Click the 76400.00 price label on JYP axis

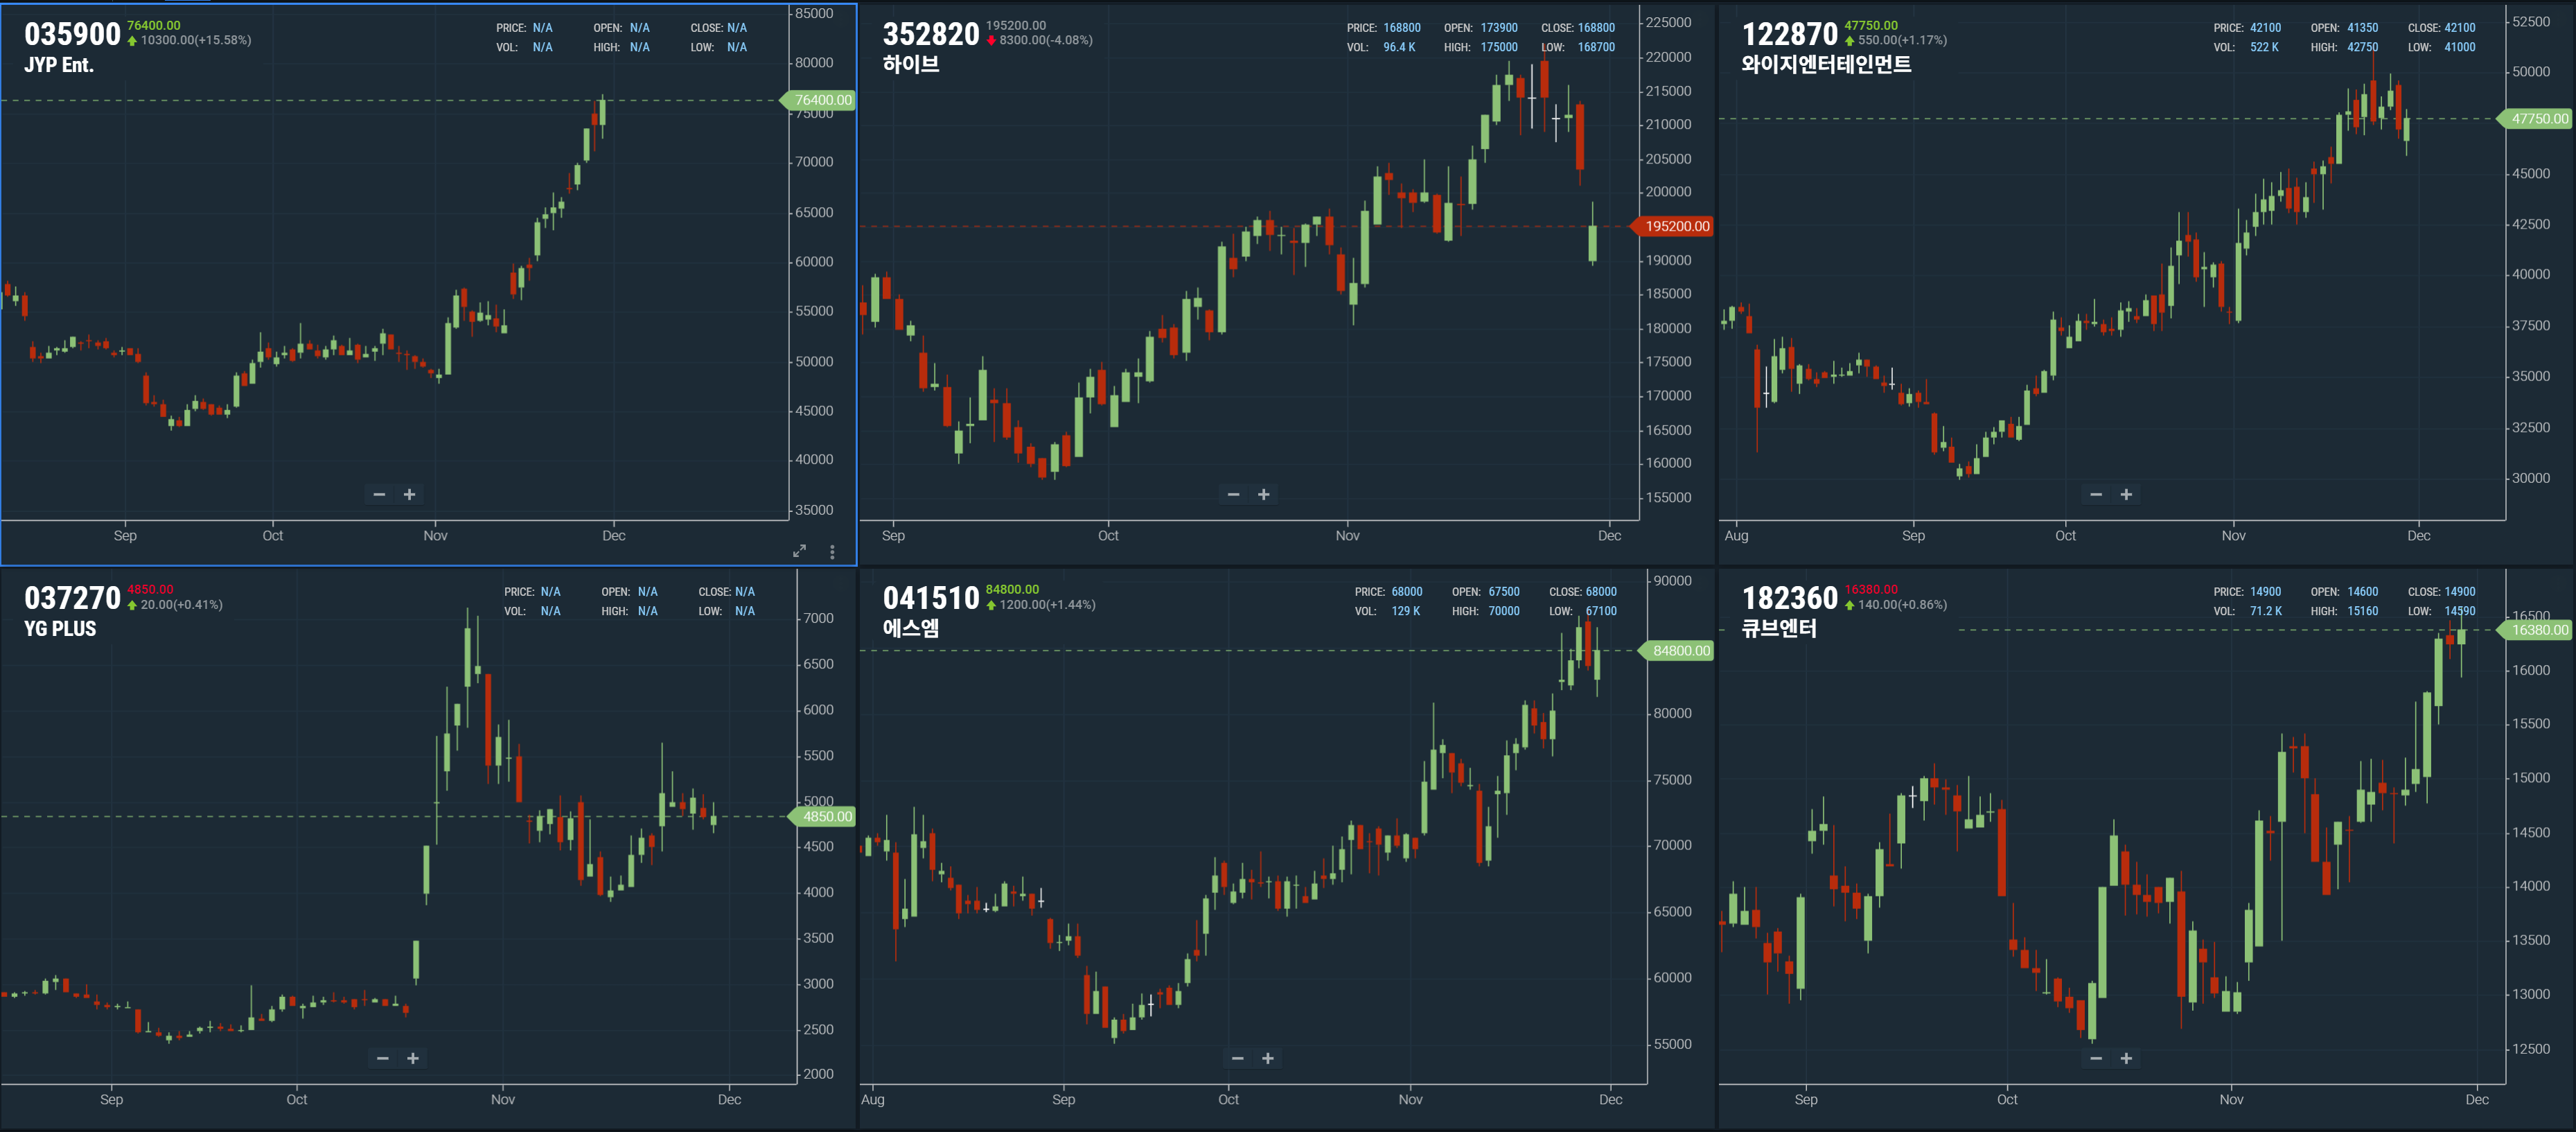click(x=822, y=100)
